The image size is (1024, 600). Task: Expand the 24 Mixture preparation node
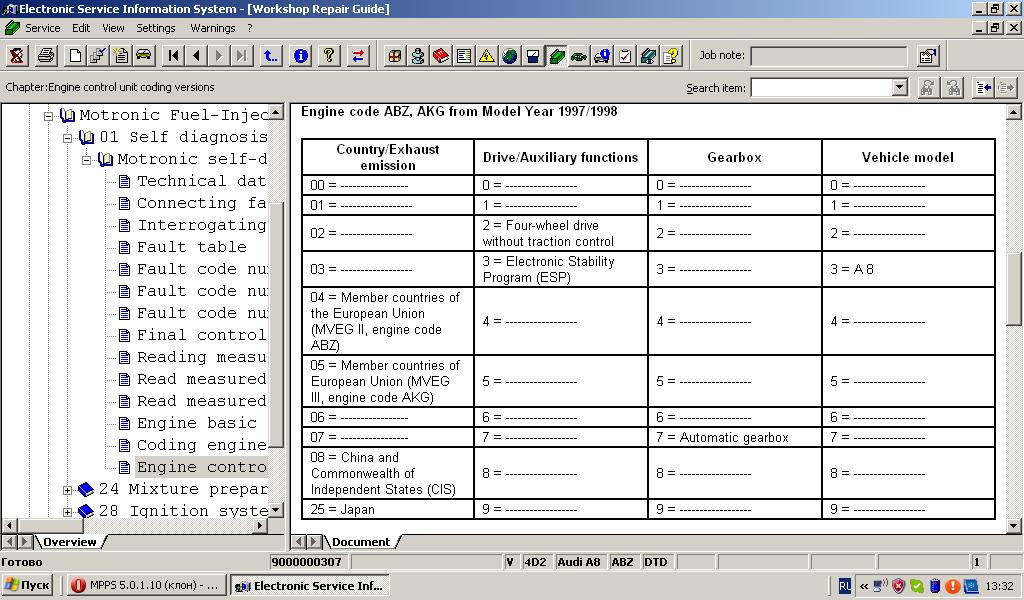click(68, 490)
